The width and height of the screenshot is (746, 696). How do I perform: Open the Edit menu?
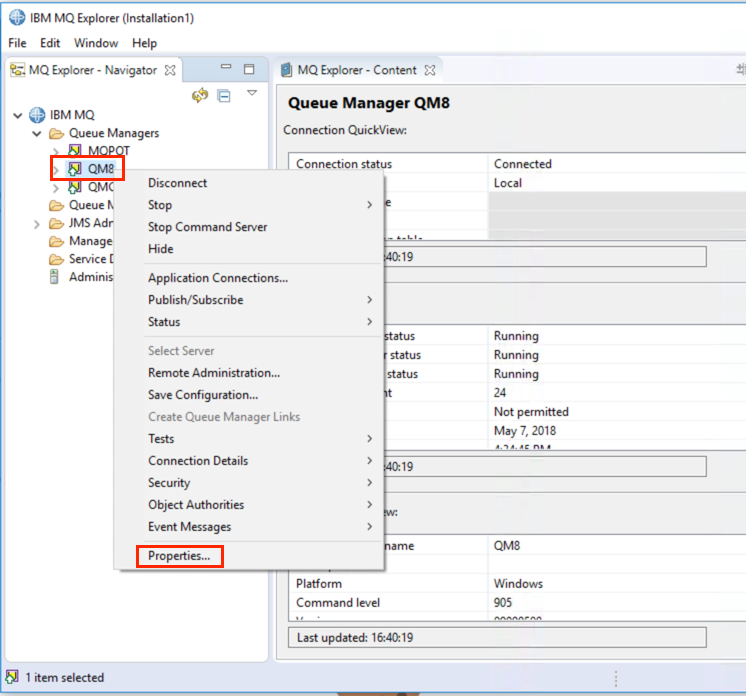pyautogui.click(x=50, y=43)
